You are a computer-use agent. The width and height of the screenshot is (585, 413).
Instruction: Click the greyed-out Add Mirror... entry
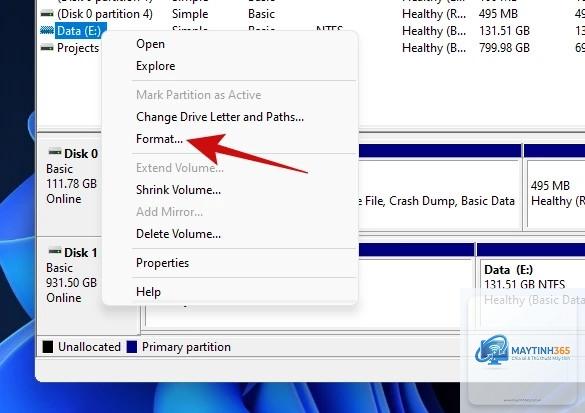click(169, 212)
